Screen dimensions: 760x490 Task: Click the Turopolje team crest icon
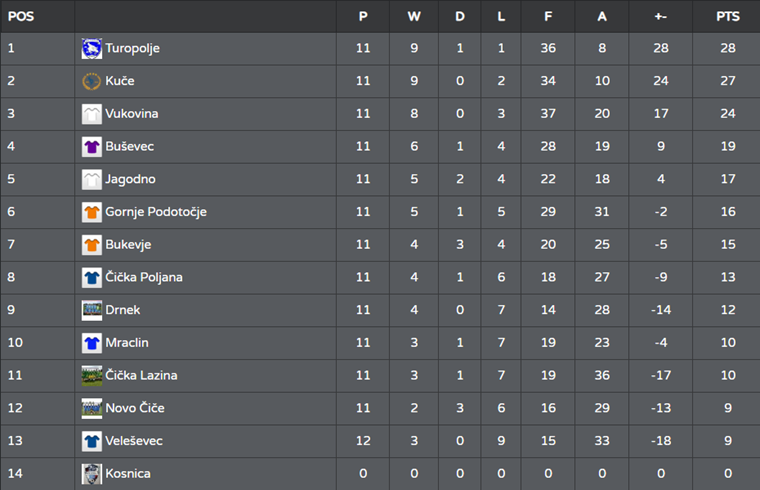point(92,48)
